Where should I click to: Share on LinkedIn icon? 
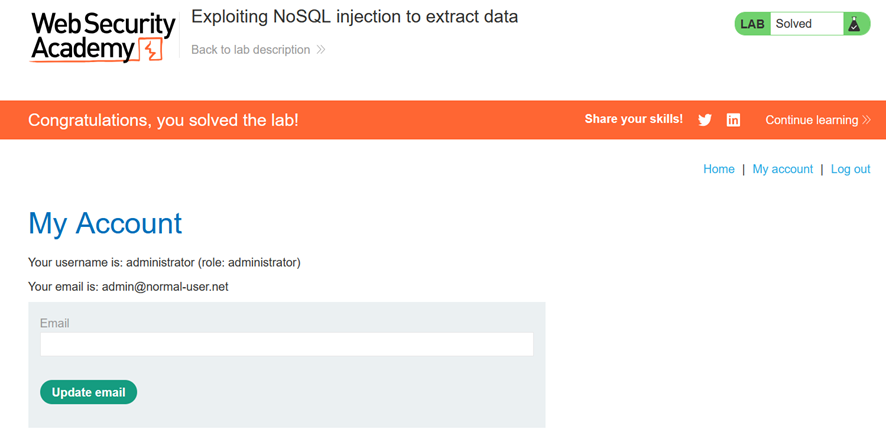click(733, 120)
